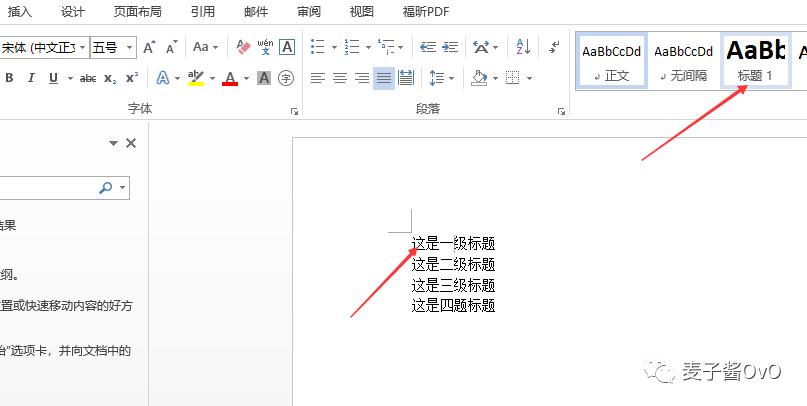Screen dimensions: 807x406
Task: Open the 插入 tab
Action: [20, 12]
